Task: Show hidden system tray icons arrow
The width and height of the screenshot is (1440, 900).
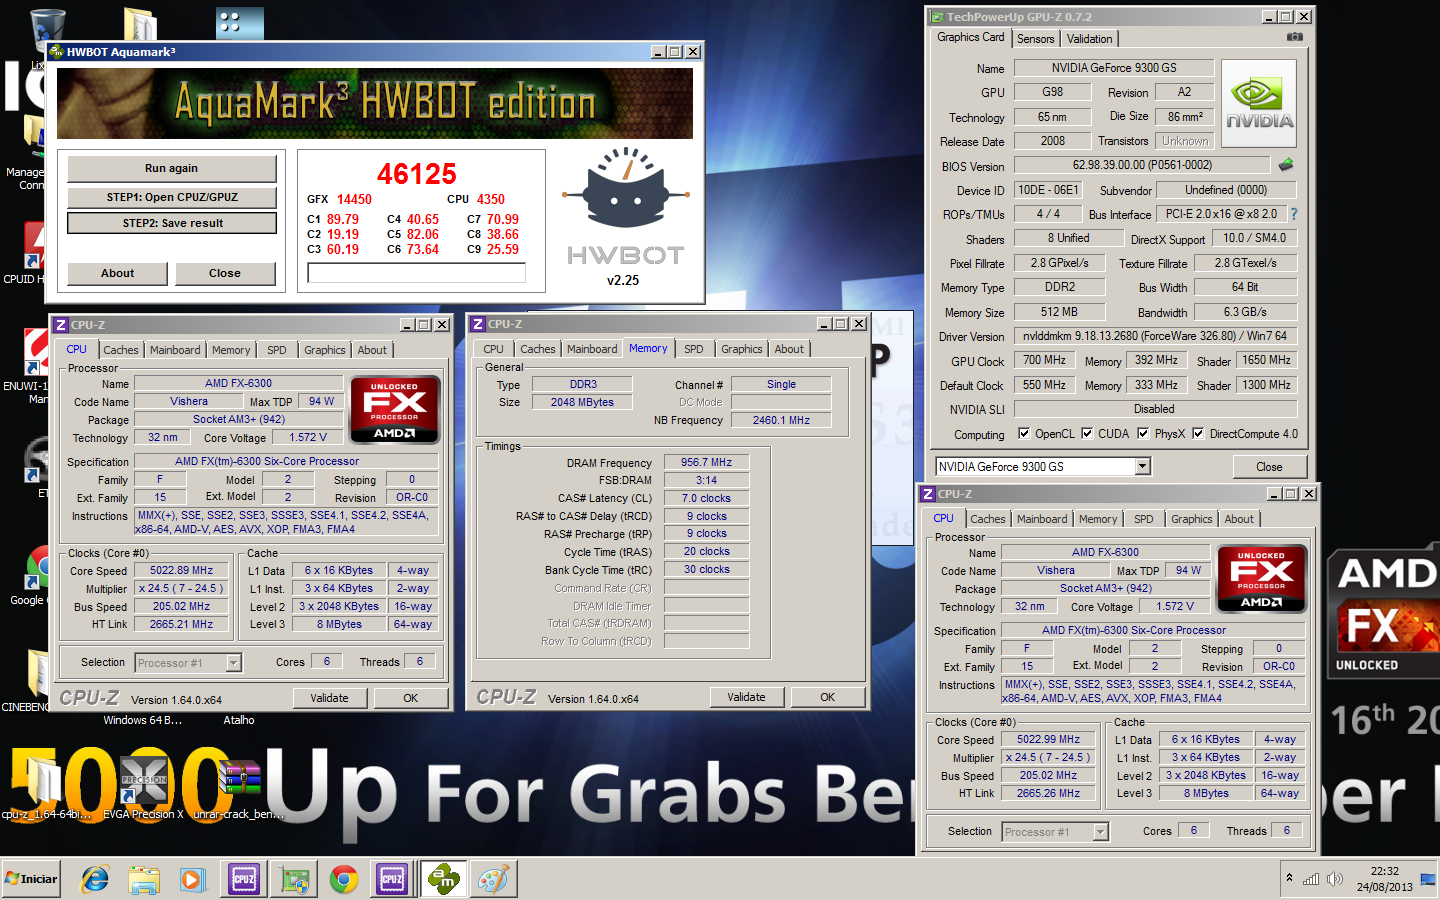Action: 1289,878
